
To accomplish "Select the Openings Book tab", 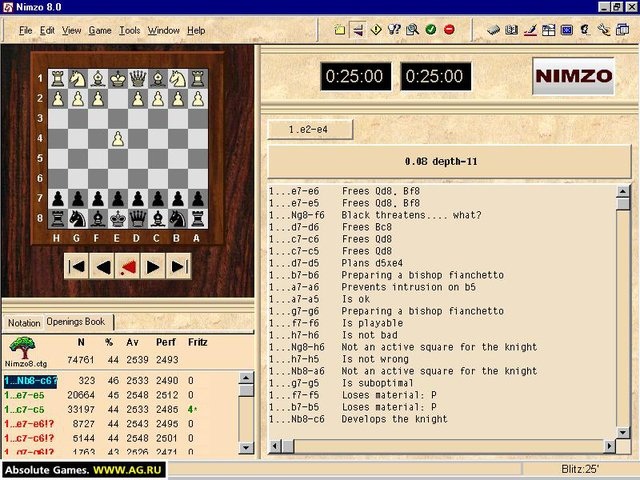I will (76, 322).
